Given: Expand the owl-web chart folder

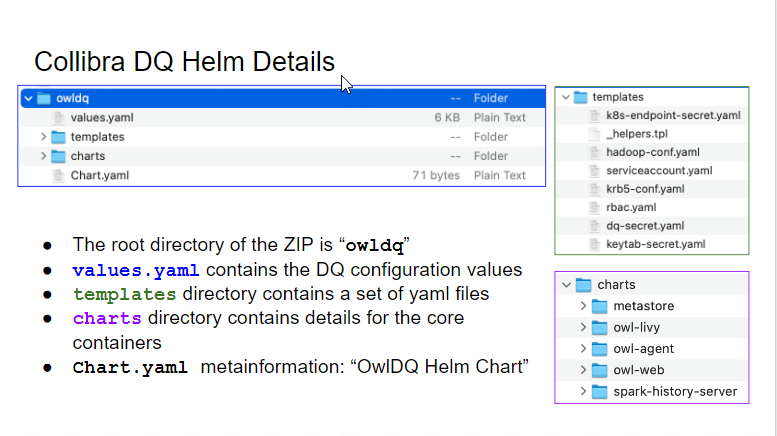Looking at the screenshot, I should click(x=582, y=370).
